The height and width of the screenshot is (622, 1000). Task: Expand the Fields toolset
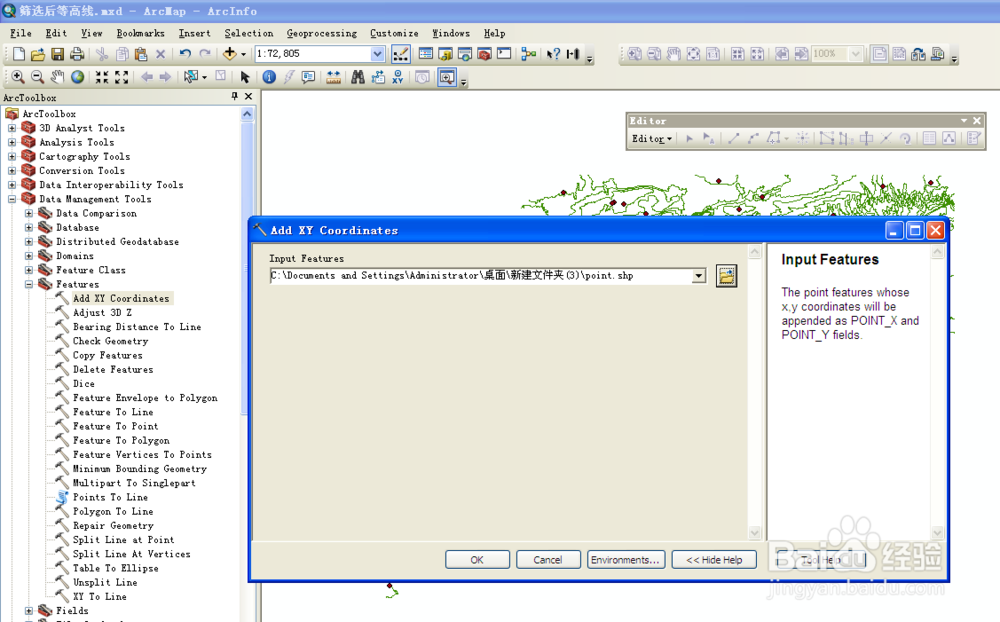29,611
